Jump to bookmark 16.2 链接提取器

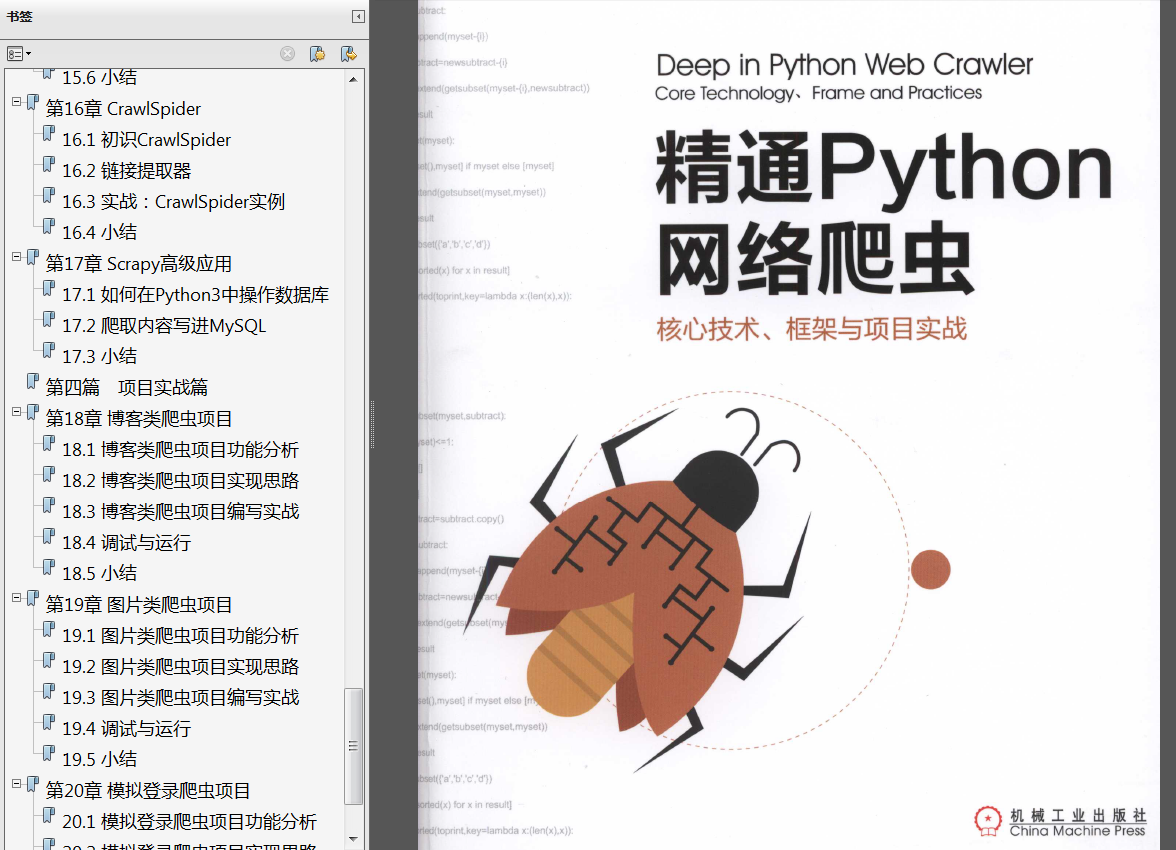[126, 171]
